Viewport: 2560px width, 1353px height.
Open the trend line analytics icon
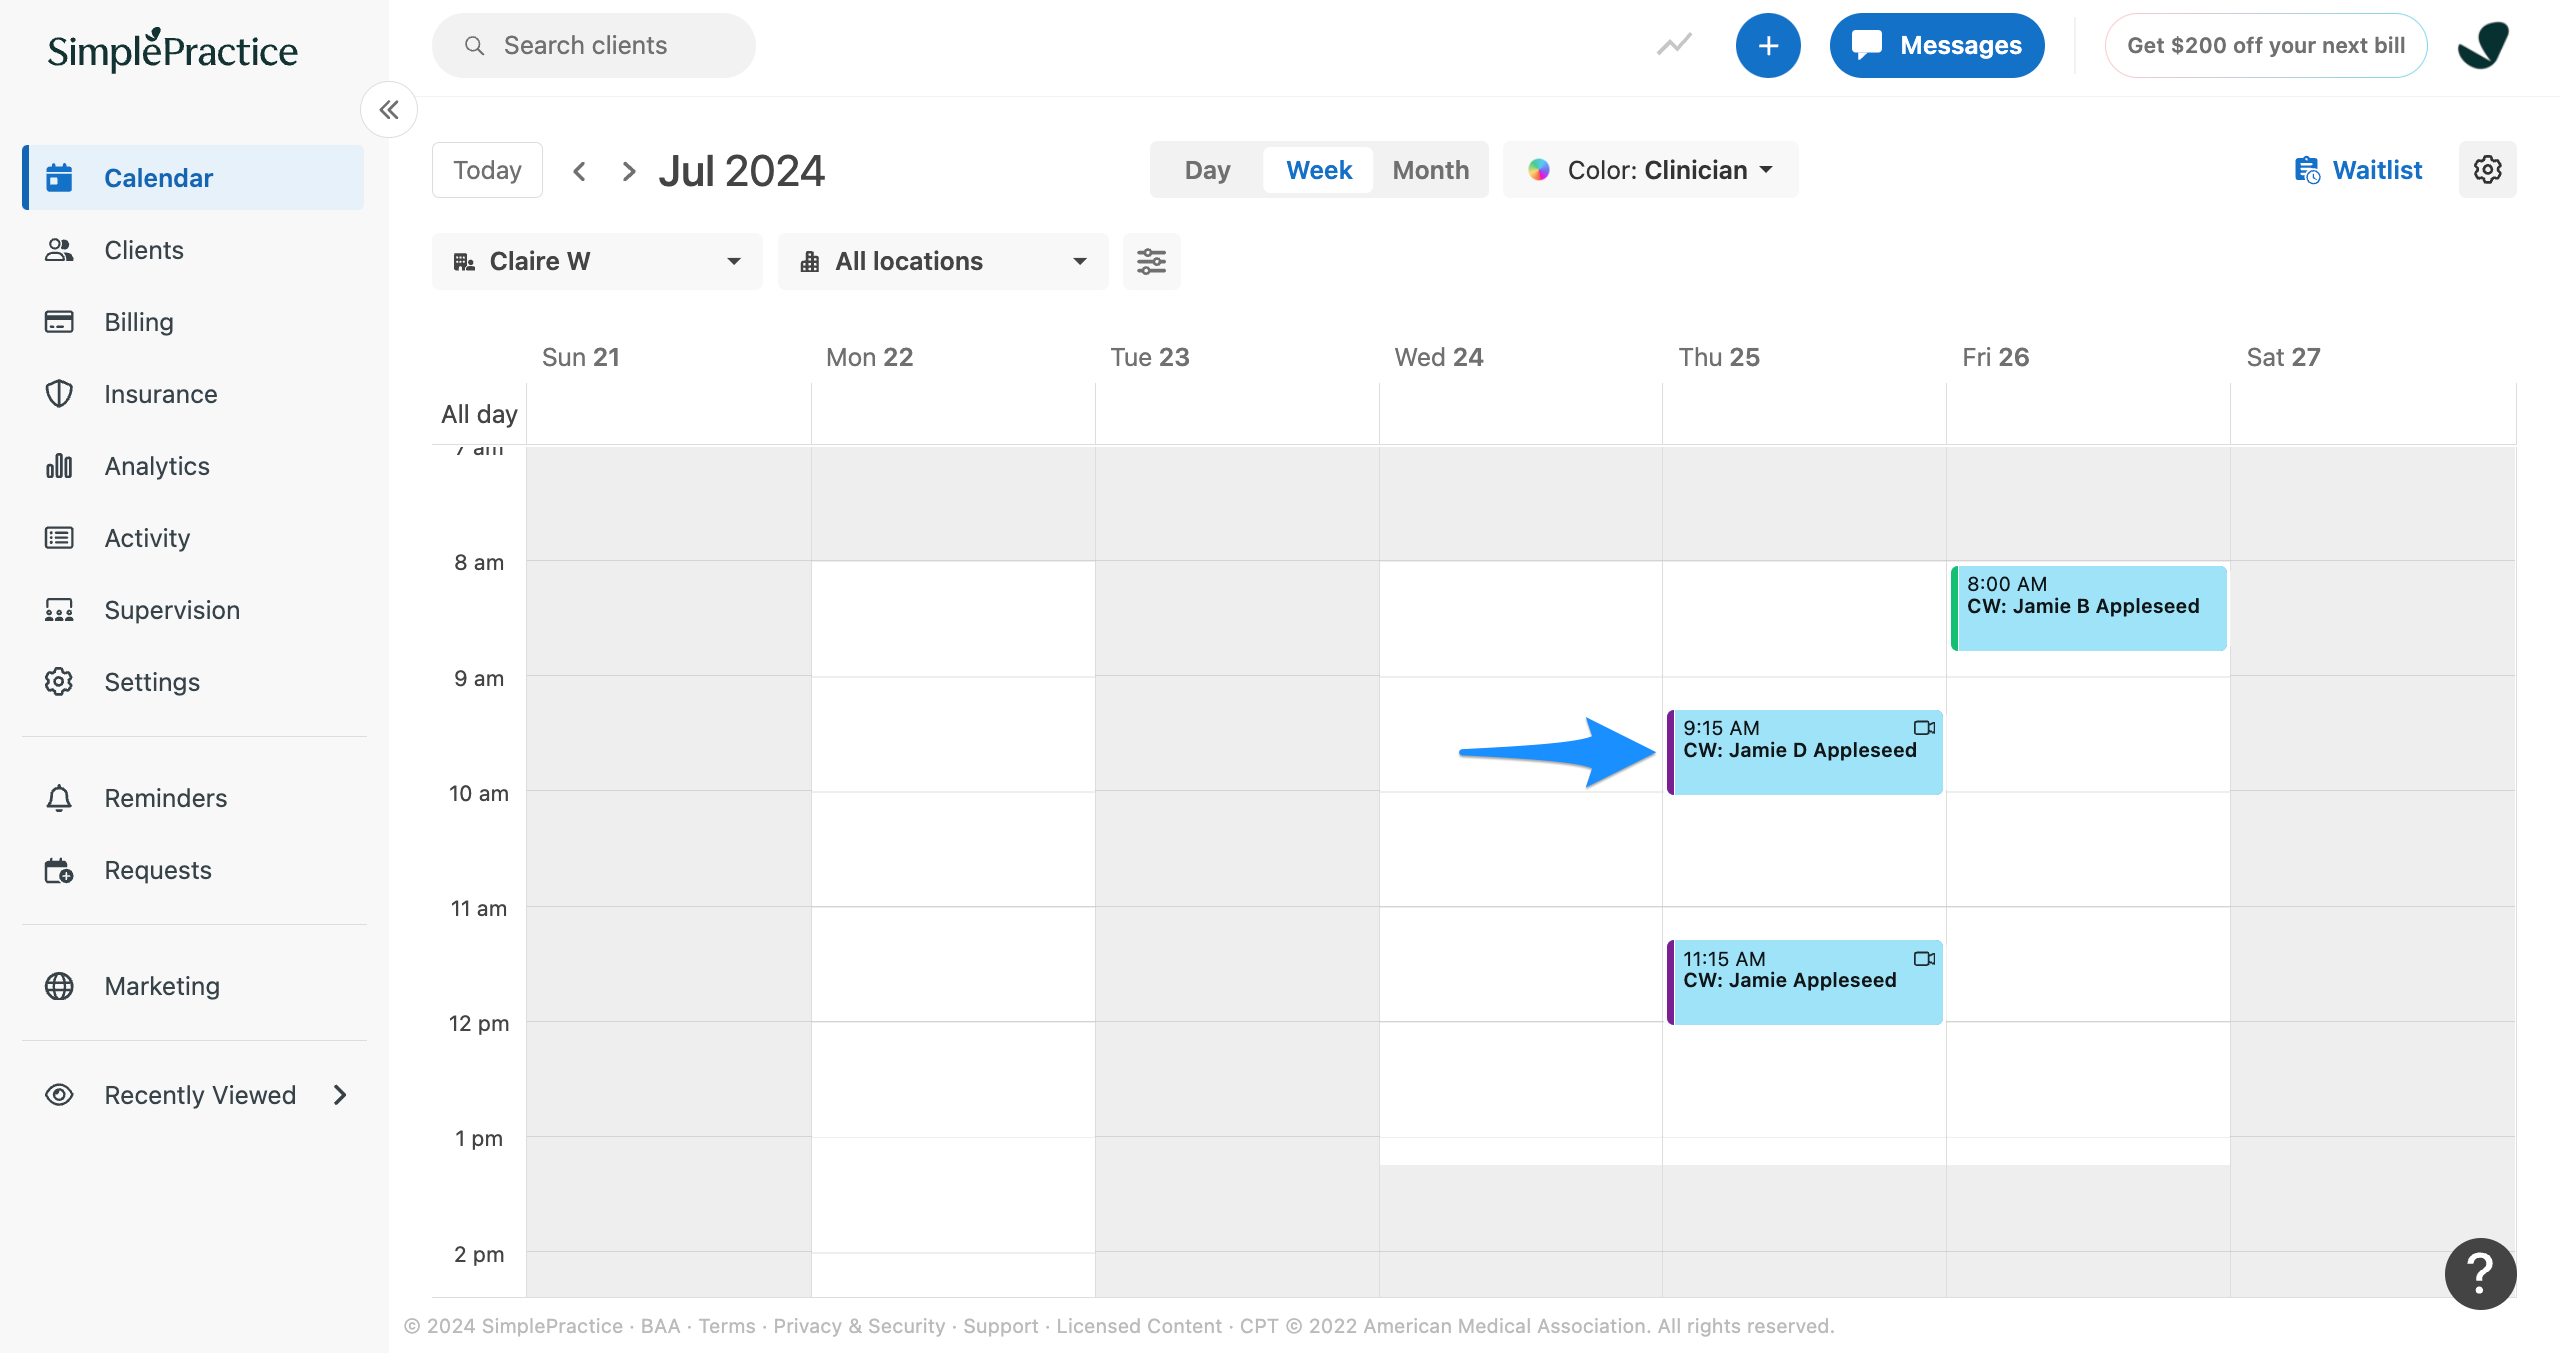coord(1674,45)
